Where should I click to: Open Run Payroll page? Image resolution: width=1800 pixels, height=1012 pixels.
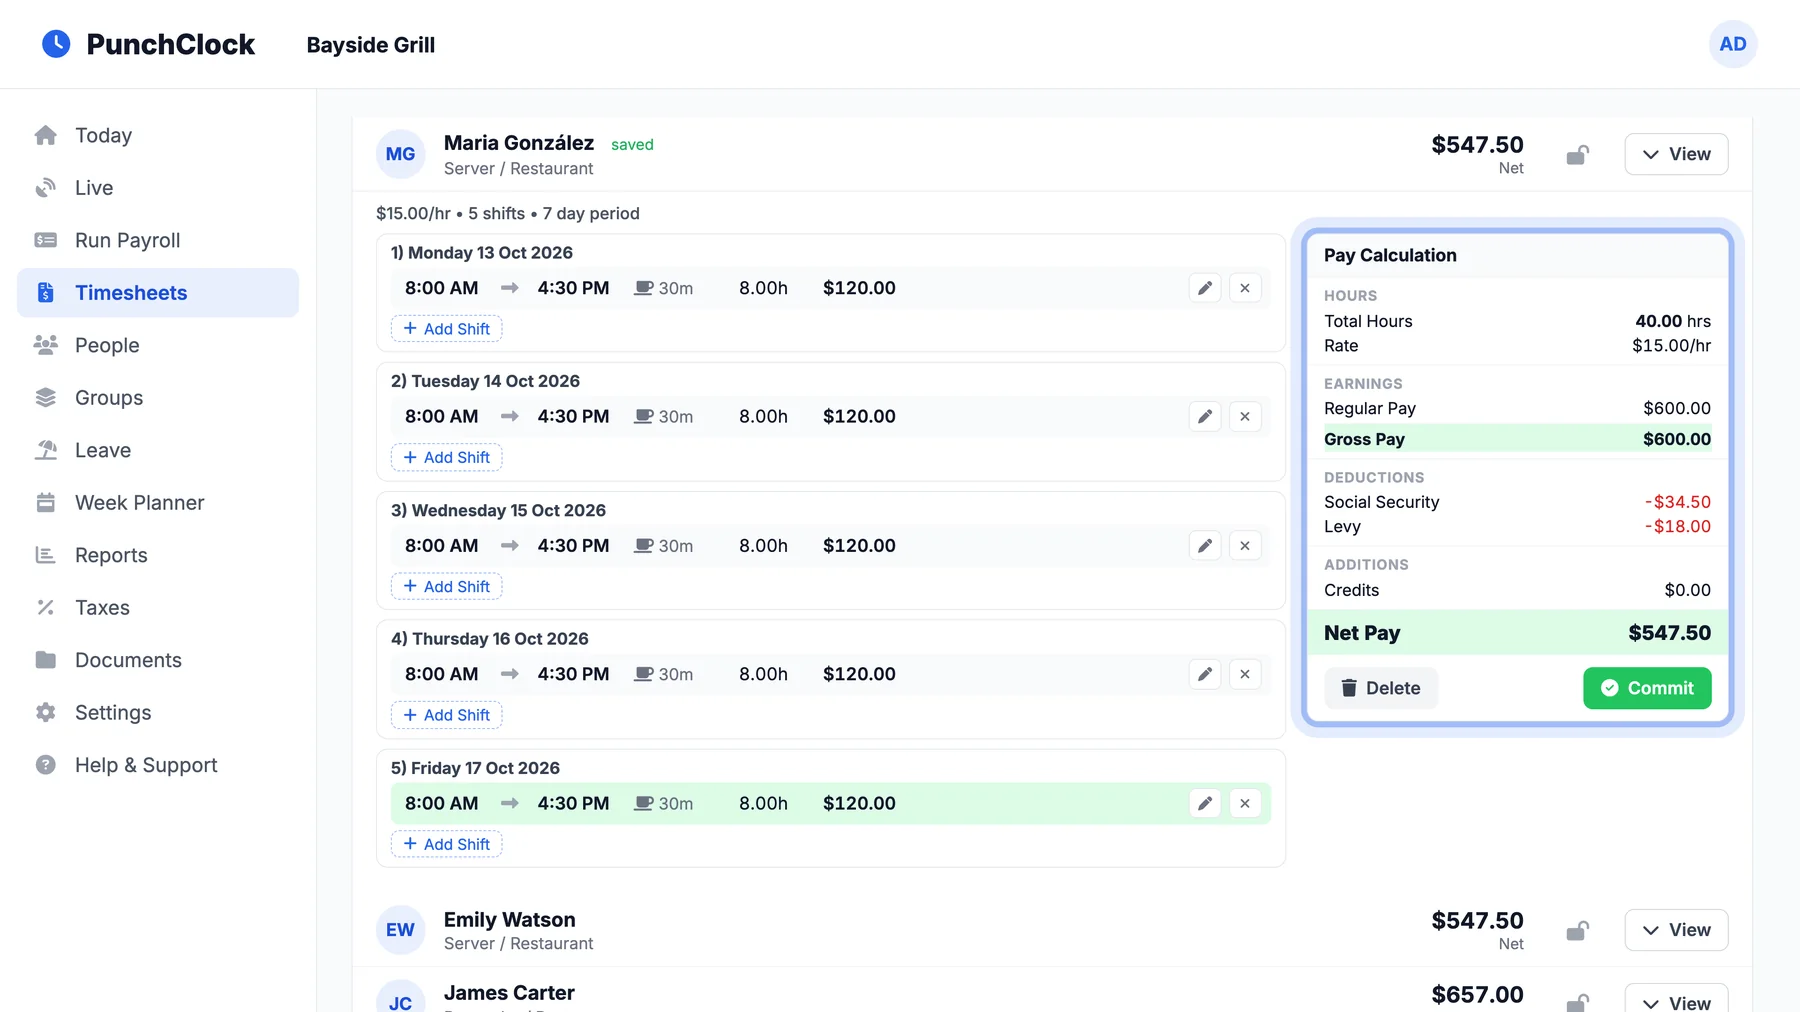158,240
